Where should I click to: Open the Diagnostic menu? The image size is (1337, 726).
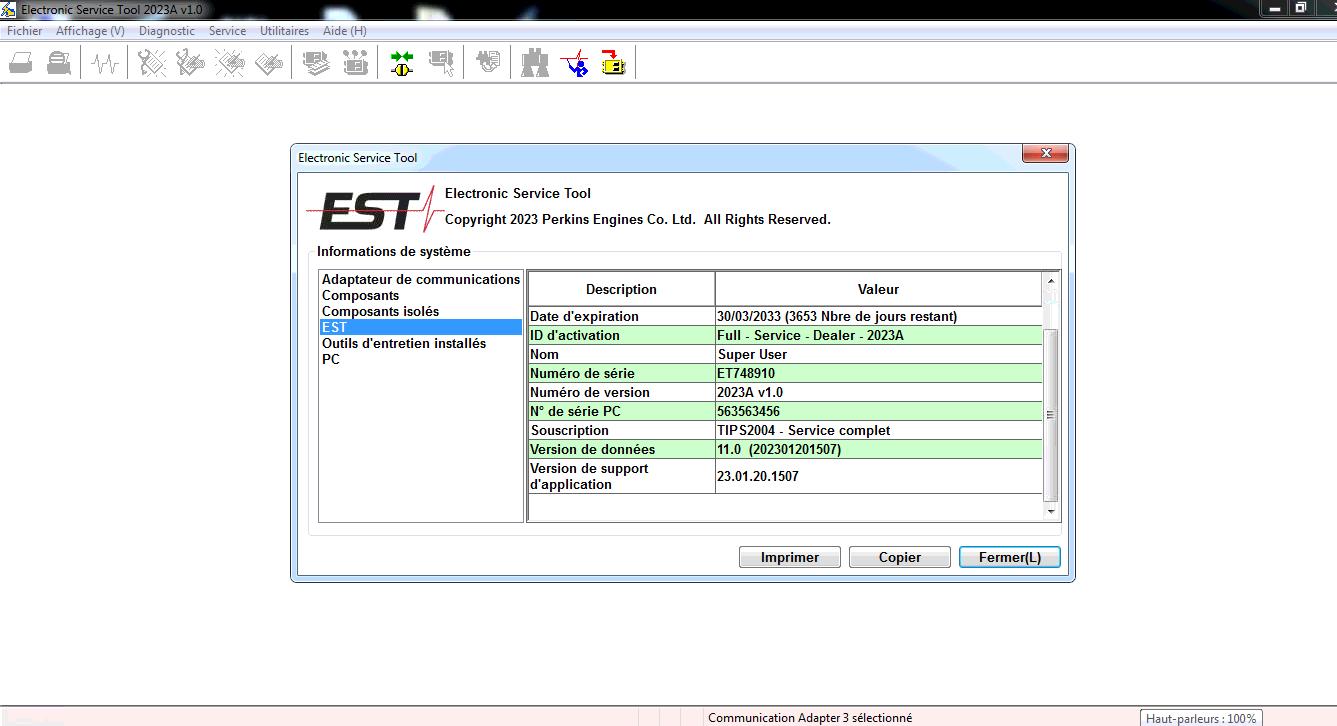(166, 30)
